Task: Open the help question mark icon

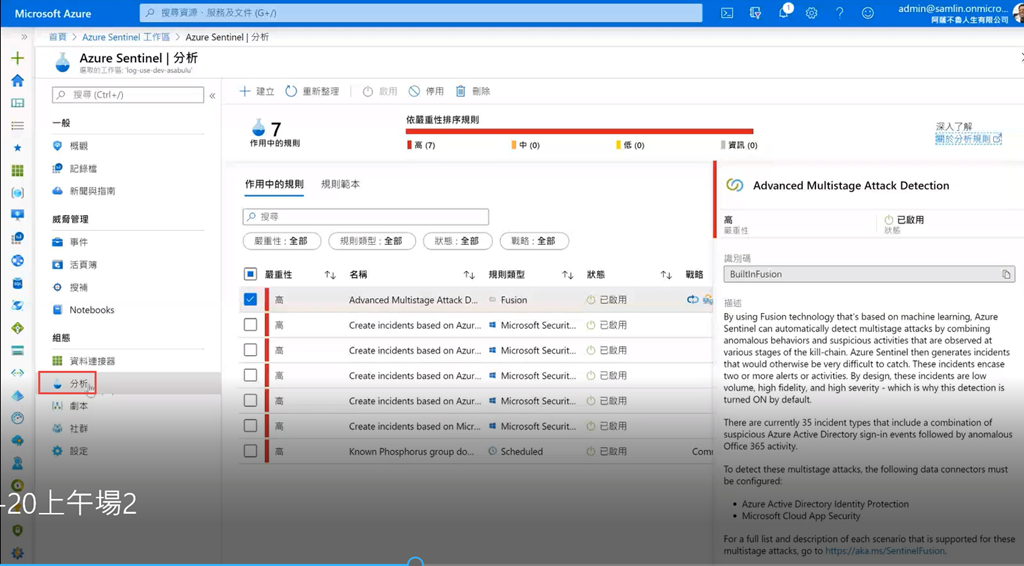Action: [x=839, y=13]
